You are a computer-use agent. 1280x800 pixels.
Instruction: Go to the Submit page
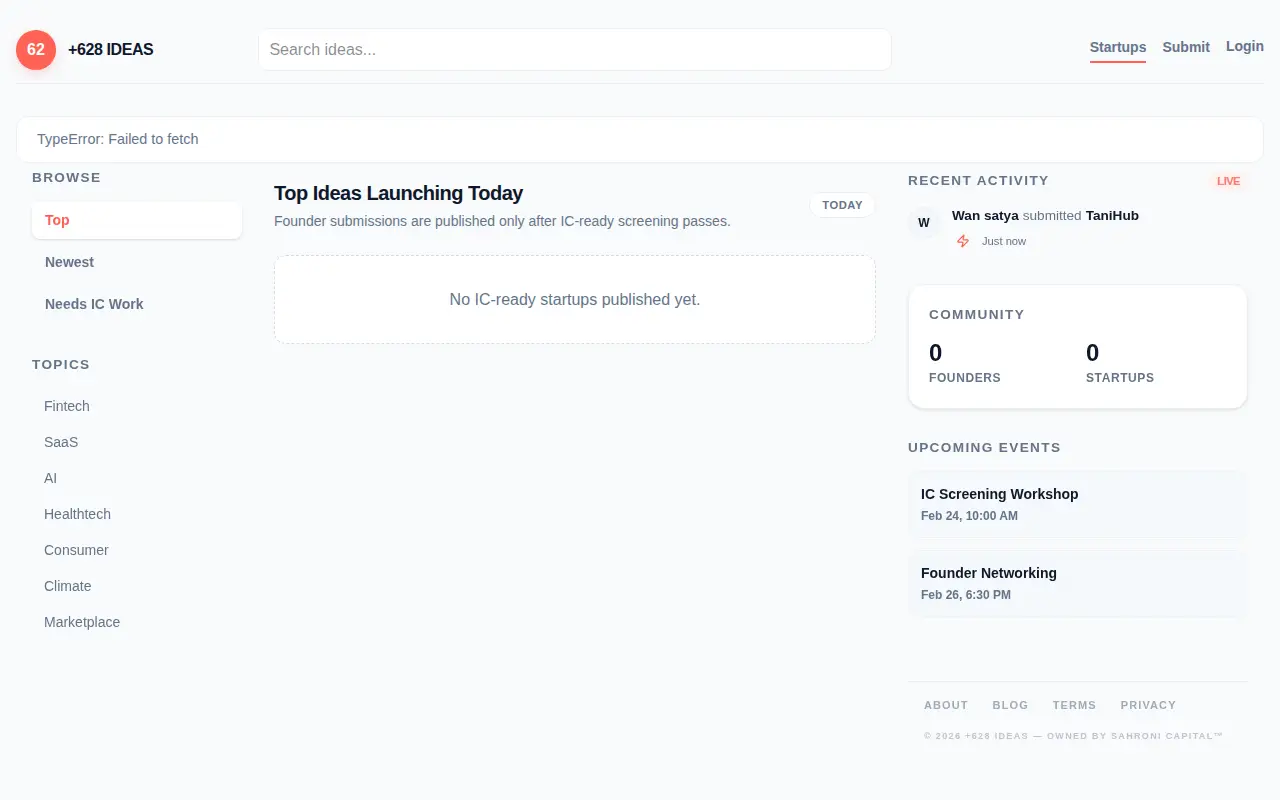[x=1186, y=47]
